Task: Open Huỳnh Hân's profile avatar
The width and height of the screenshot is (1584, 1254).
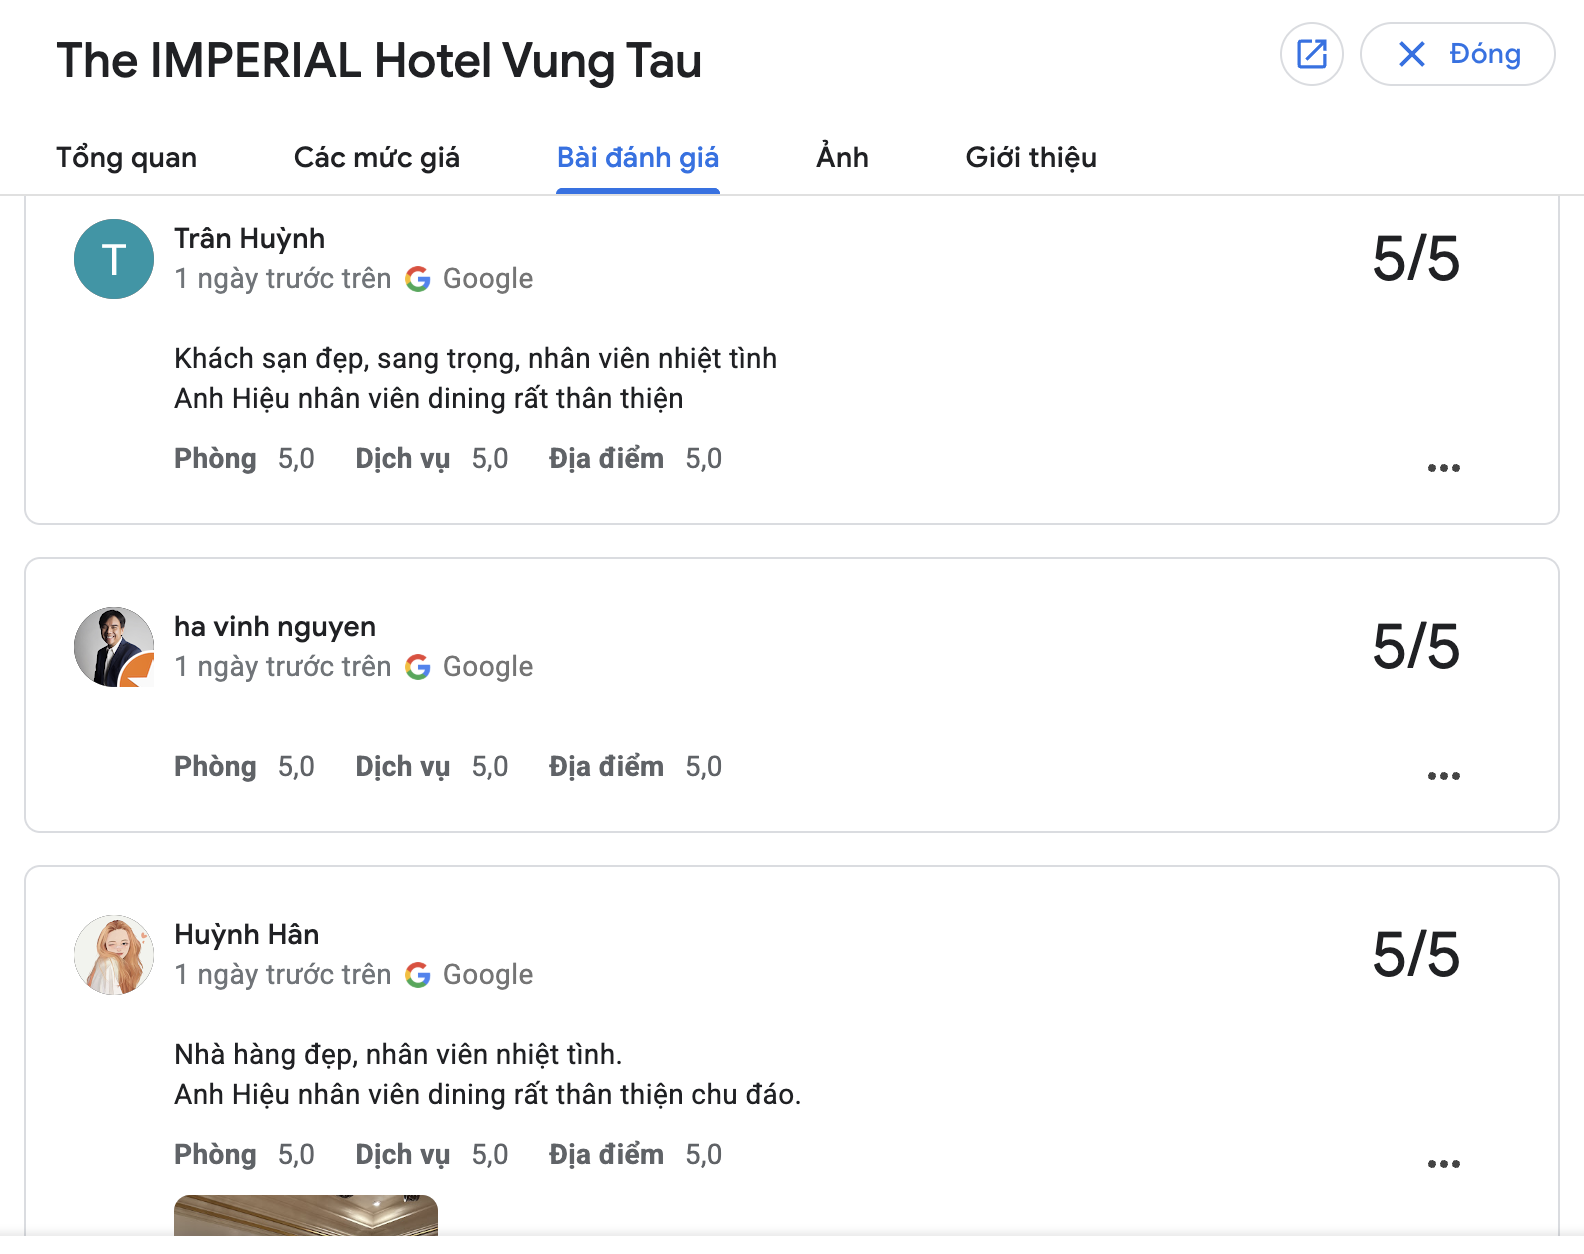Action: pos(114,955)
